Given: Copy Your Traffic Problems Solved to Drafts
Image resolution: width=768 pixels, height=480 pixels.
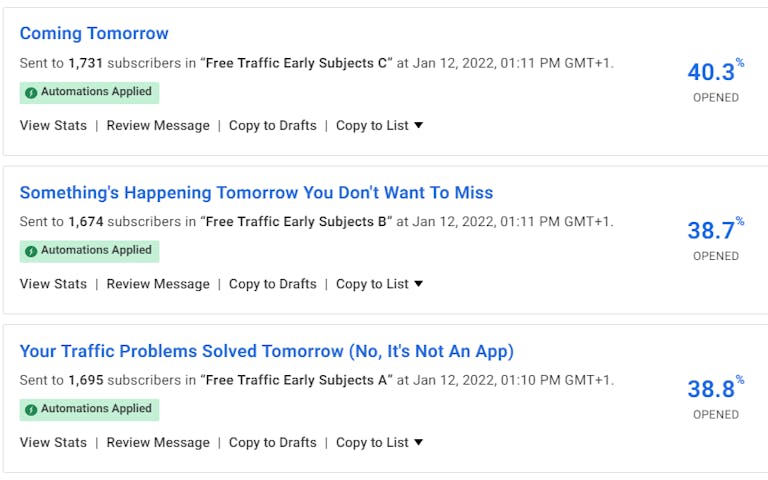Looking at the screenshot, I should coord(272,443).
